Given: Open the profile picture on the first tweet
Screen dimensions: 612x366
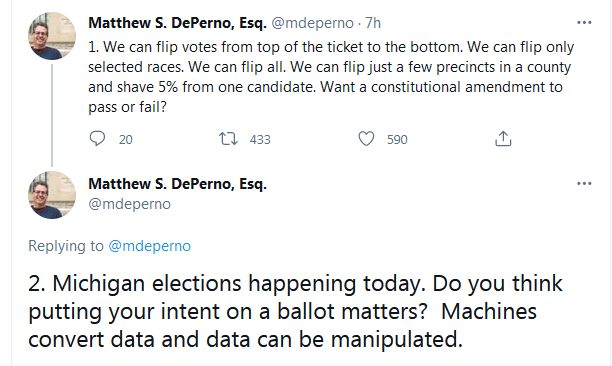Looking at the screenshot, I should pos(52,36).
